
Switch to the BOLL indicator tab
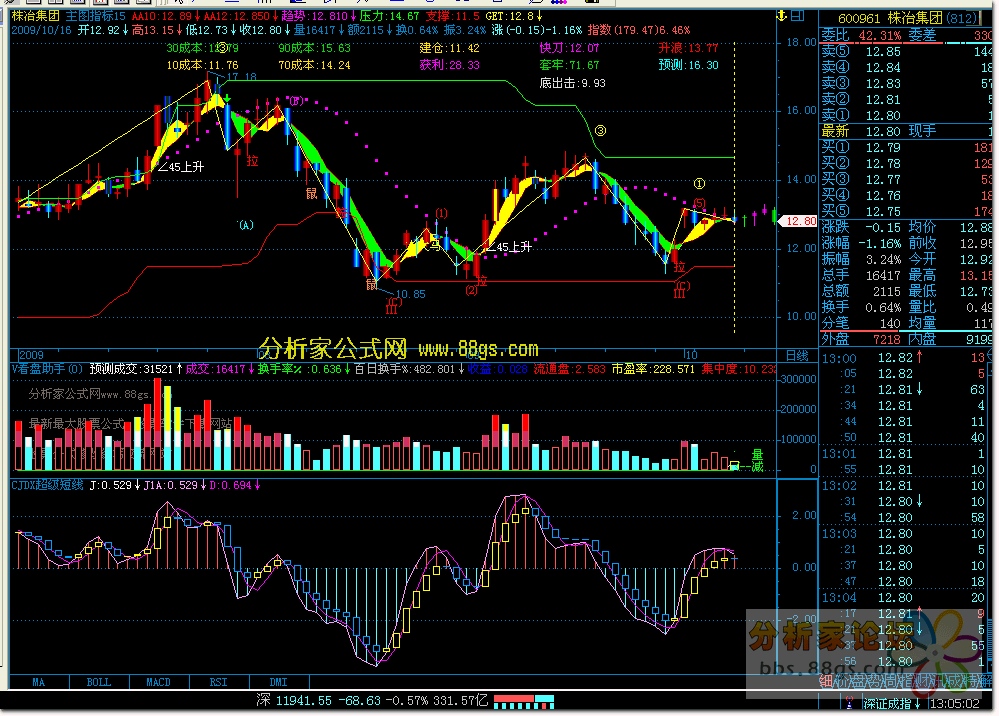[x=99, y=682]
